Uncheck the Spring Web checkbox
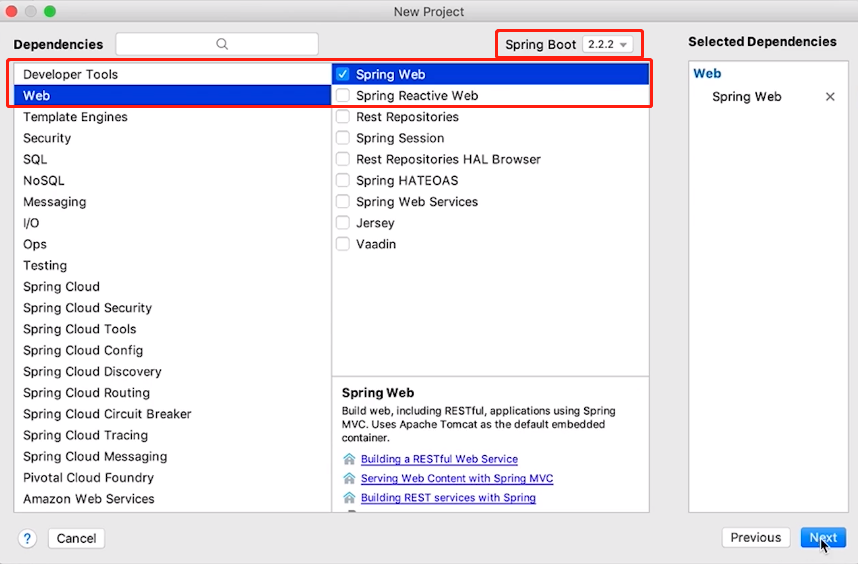The height and width of the screenshot is (564, 858). (x=343, y=74)
